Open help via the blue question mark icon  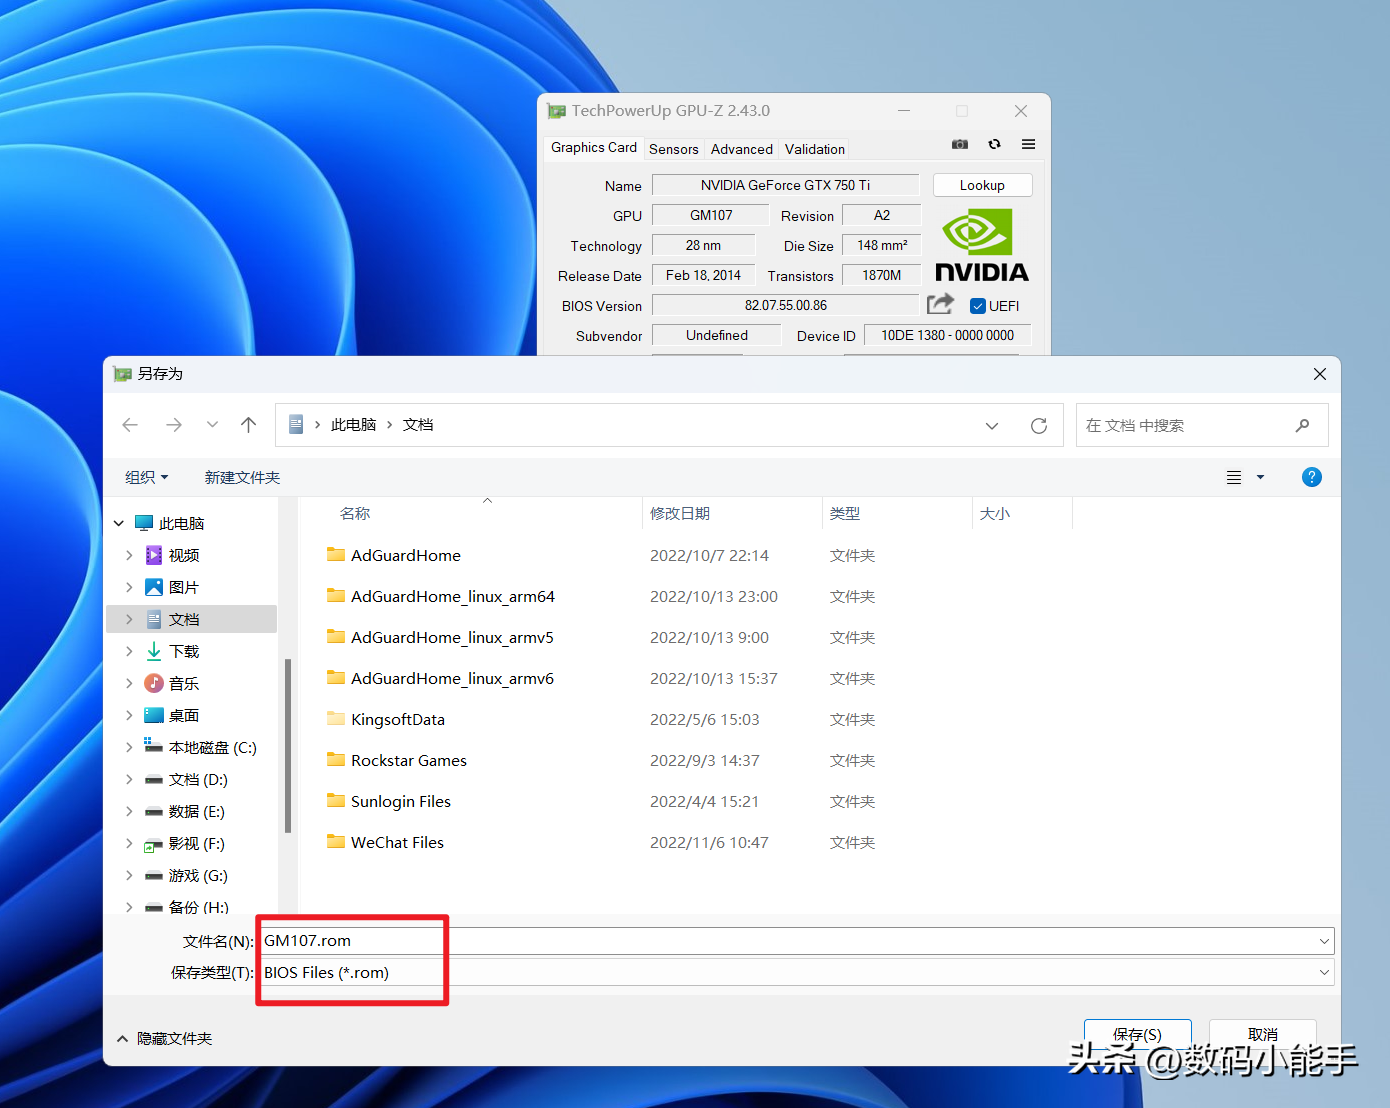[1311, 477]
